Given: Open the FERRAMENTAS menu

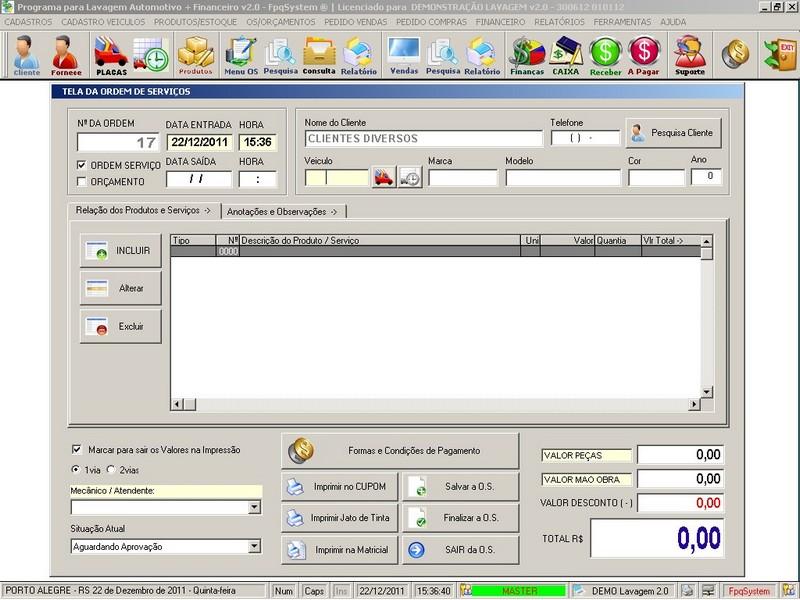Looking at the screenshot, I should pyautogui.click(x=622, y=22).
